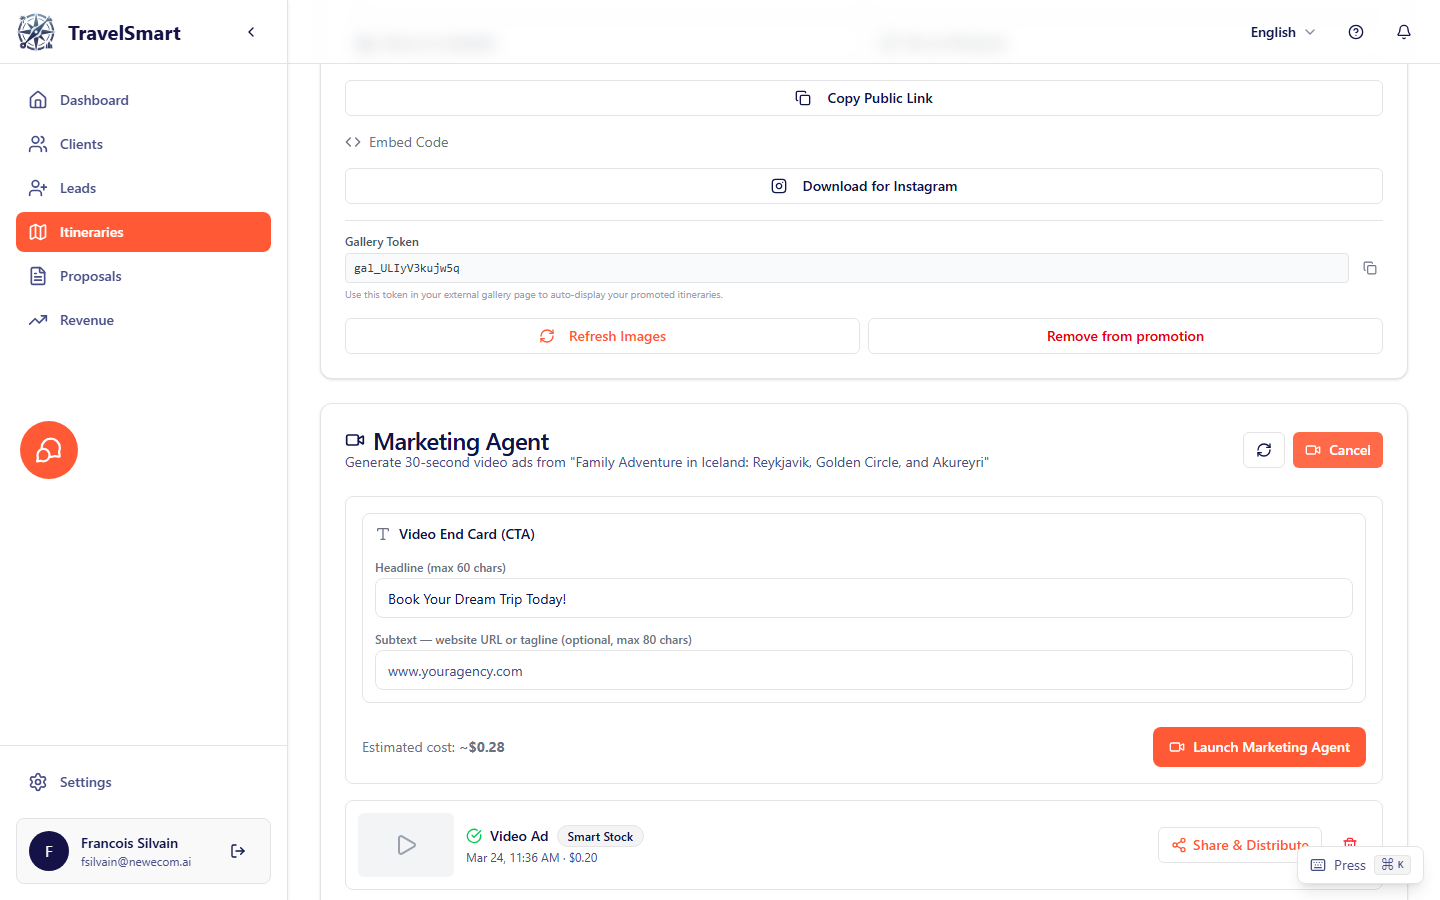Screen dimensions: 1440x900
Task: Click the refresh icon beside Cancel
Action: pyautogui.click(x=1263, y=450)
